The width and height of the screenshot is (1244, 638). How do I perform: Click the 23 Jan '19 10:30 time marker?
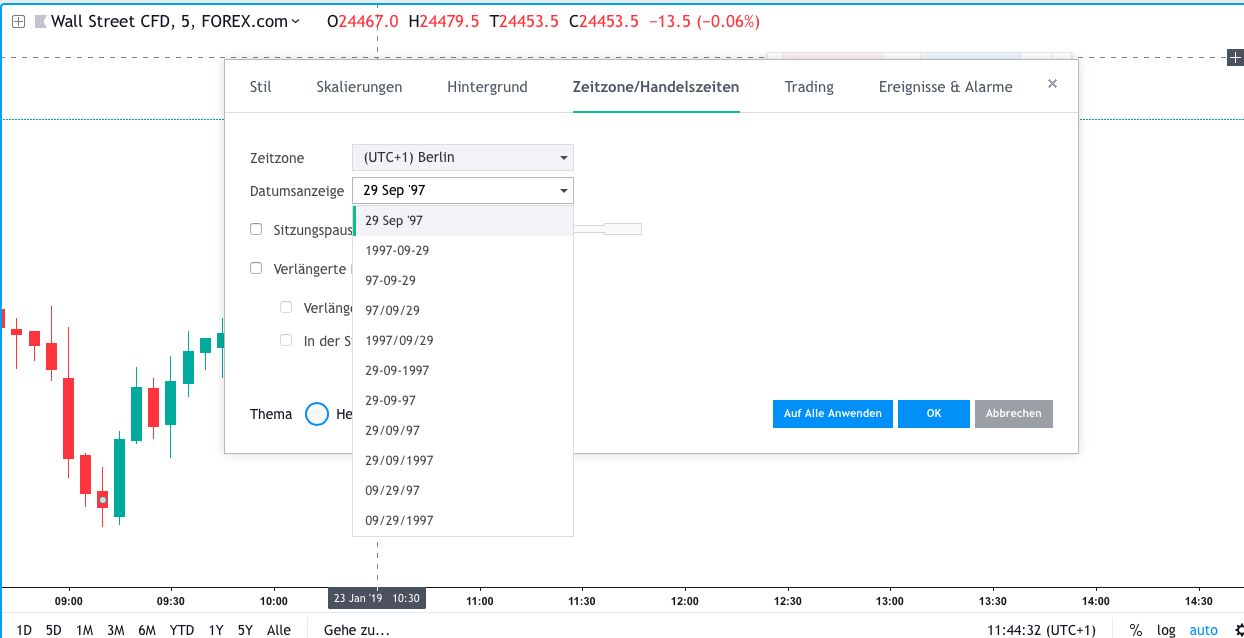click(376, 598)
